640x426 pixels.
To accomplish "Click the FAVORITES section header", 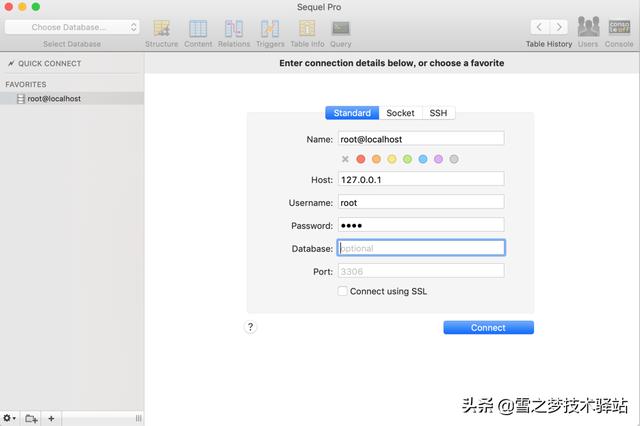I will (26, 84).
